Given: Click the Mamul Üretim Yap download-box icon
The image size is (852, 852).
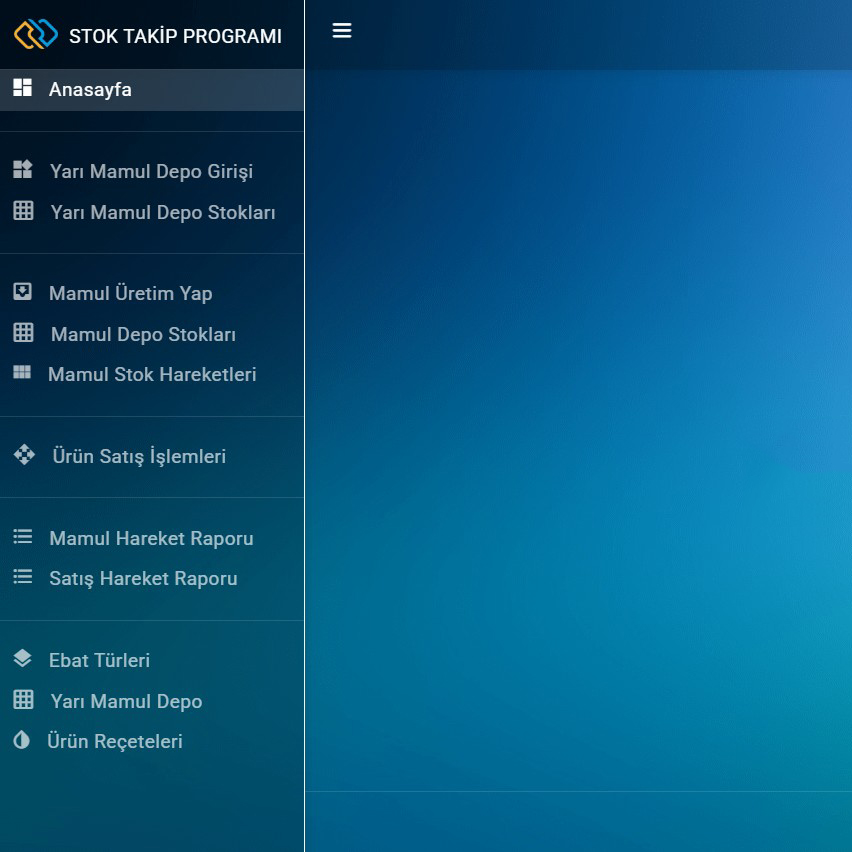Looking at the screenshot, I should 22,291.
